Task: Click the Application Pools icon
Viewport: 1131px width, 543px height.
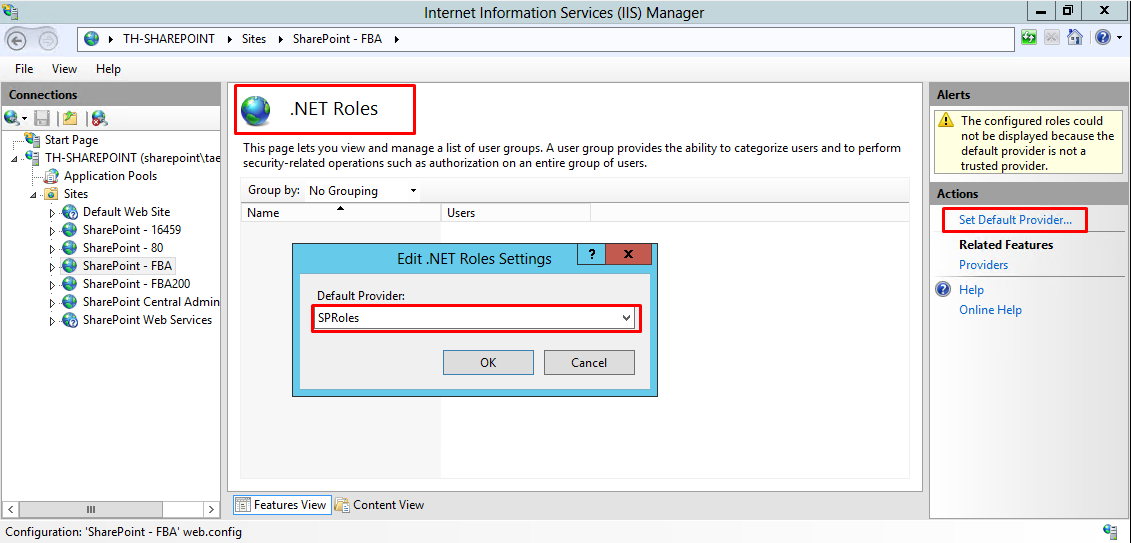Action: (51, 176)
